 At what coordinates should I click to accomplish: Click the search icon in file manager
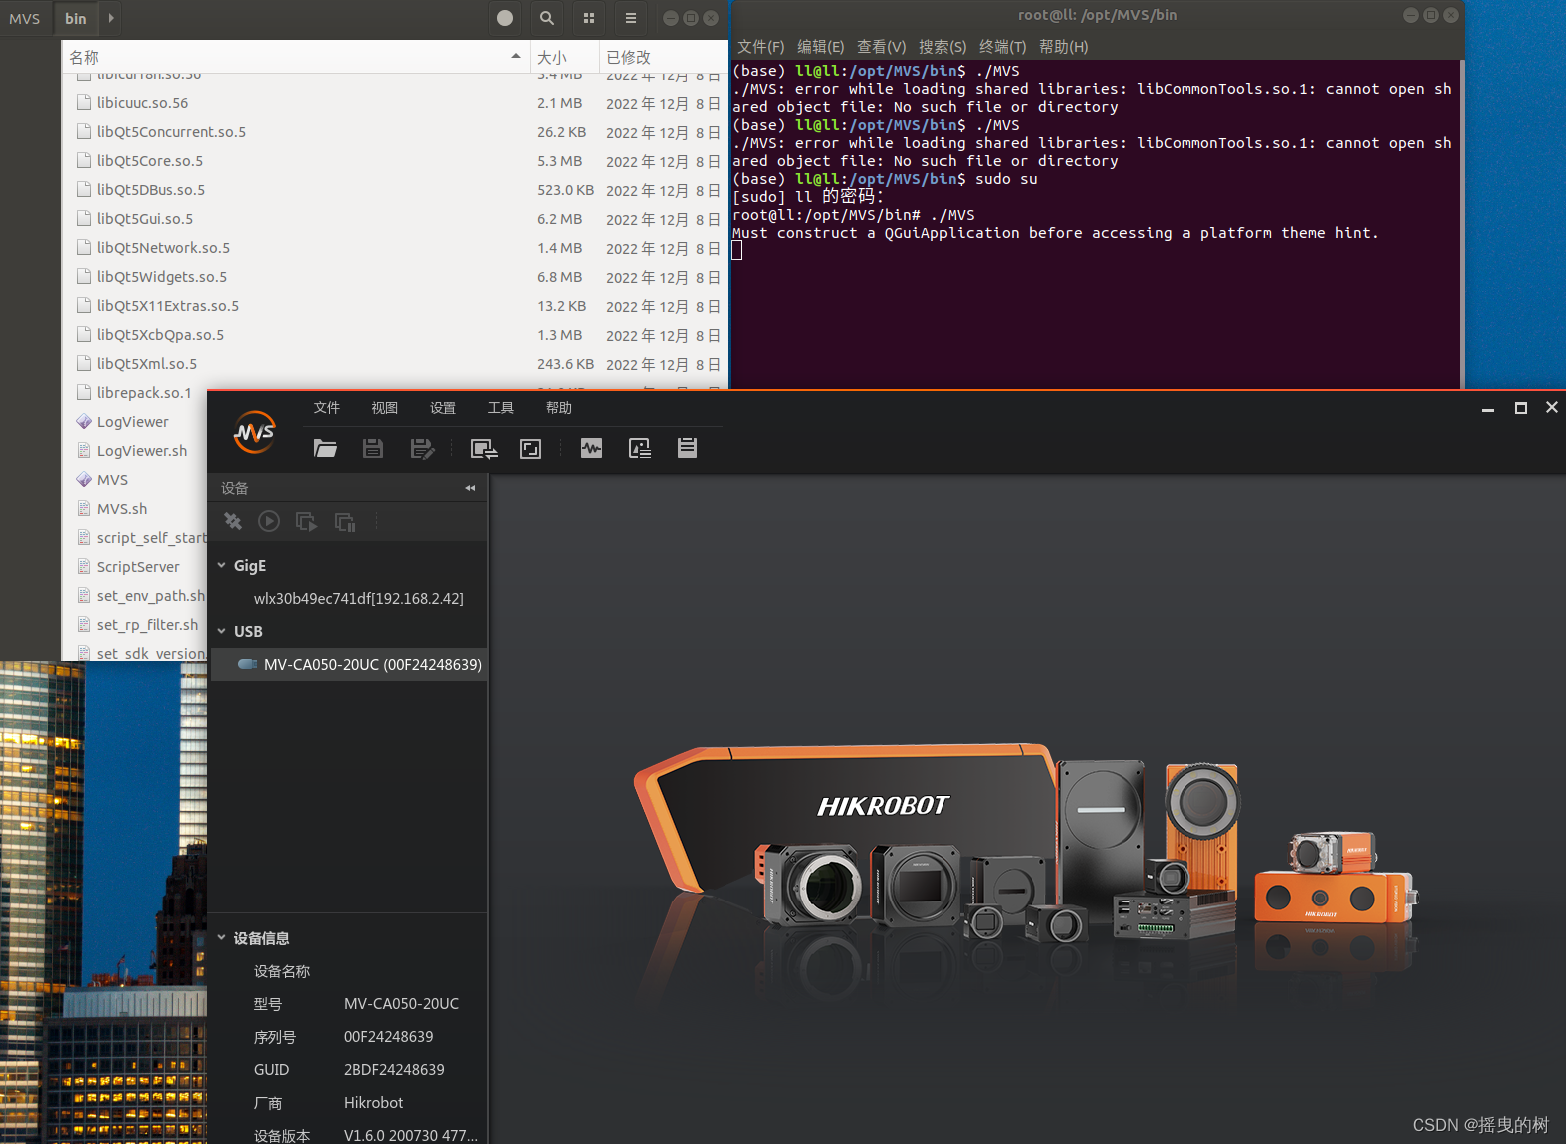click(x=547, y=18)
